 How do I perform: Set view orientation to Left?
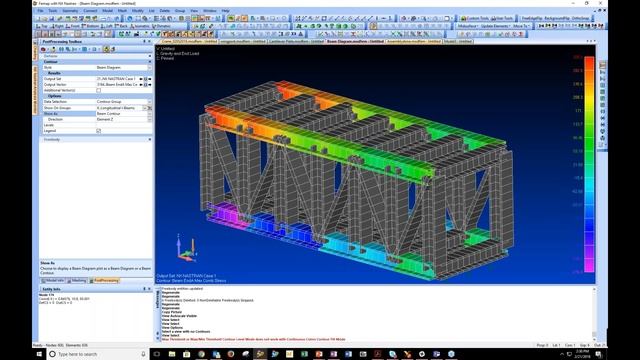click(x=107, y=26)
